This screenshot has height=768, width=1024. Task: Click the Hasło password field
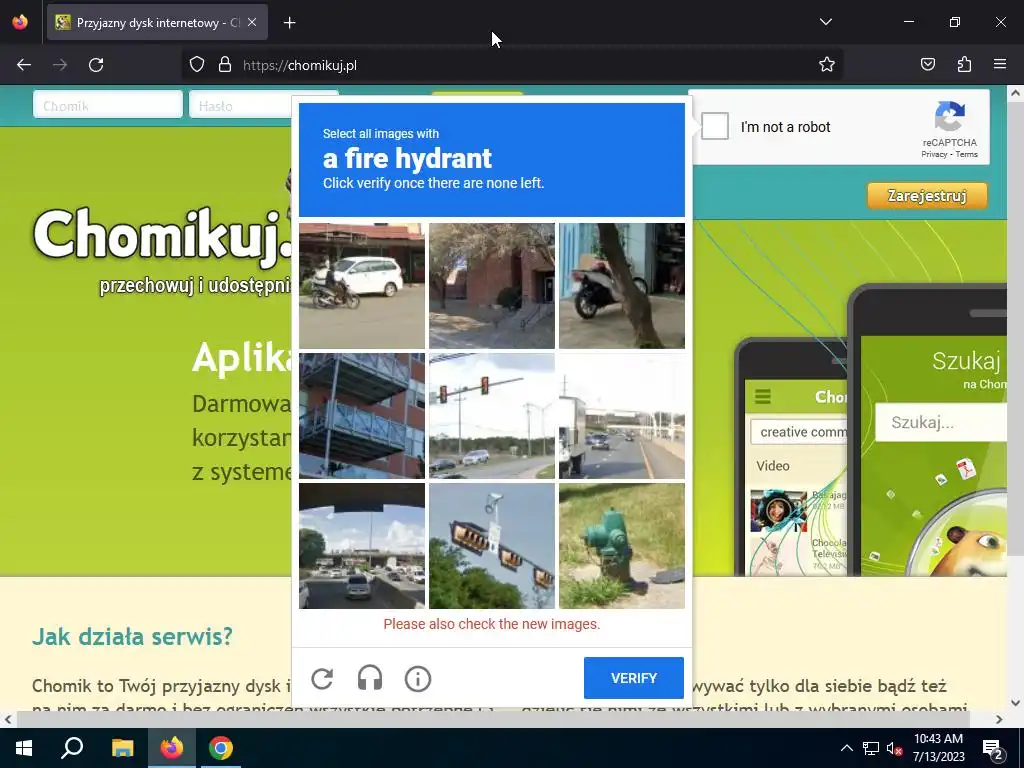point(242,105)
